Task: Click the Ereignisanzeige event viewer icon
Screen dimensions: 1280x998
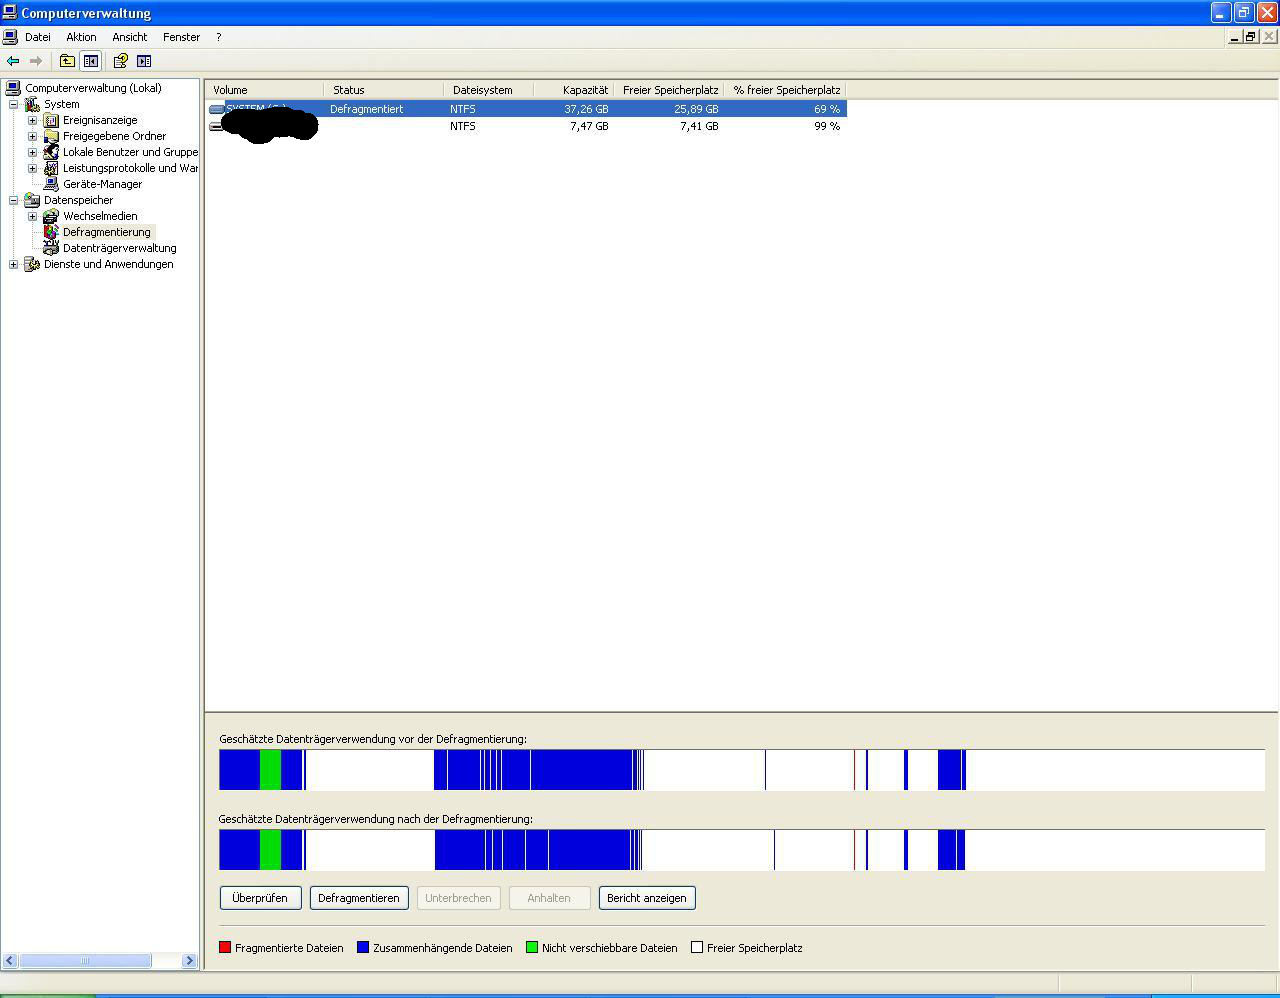Action: (x=51, y=120)
